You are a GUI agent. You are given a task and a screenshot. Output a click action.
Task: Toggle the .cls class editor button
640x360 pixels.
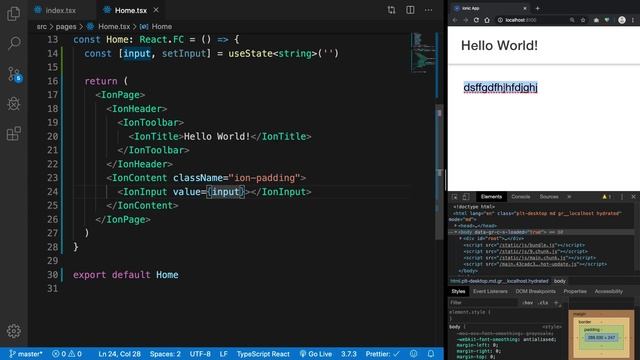click(543, 303)
